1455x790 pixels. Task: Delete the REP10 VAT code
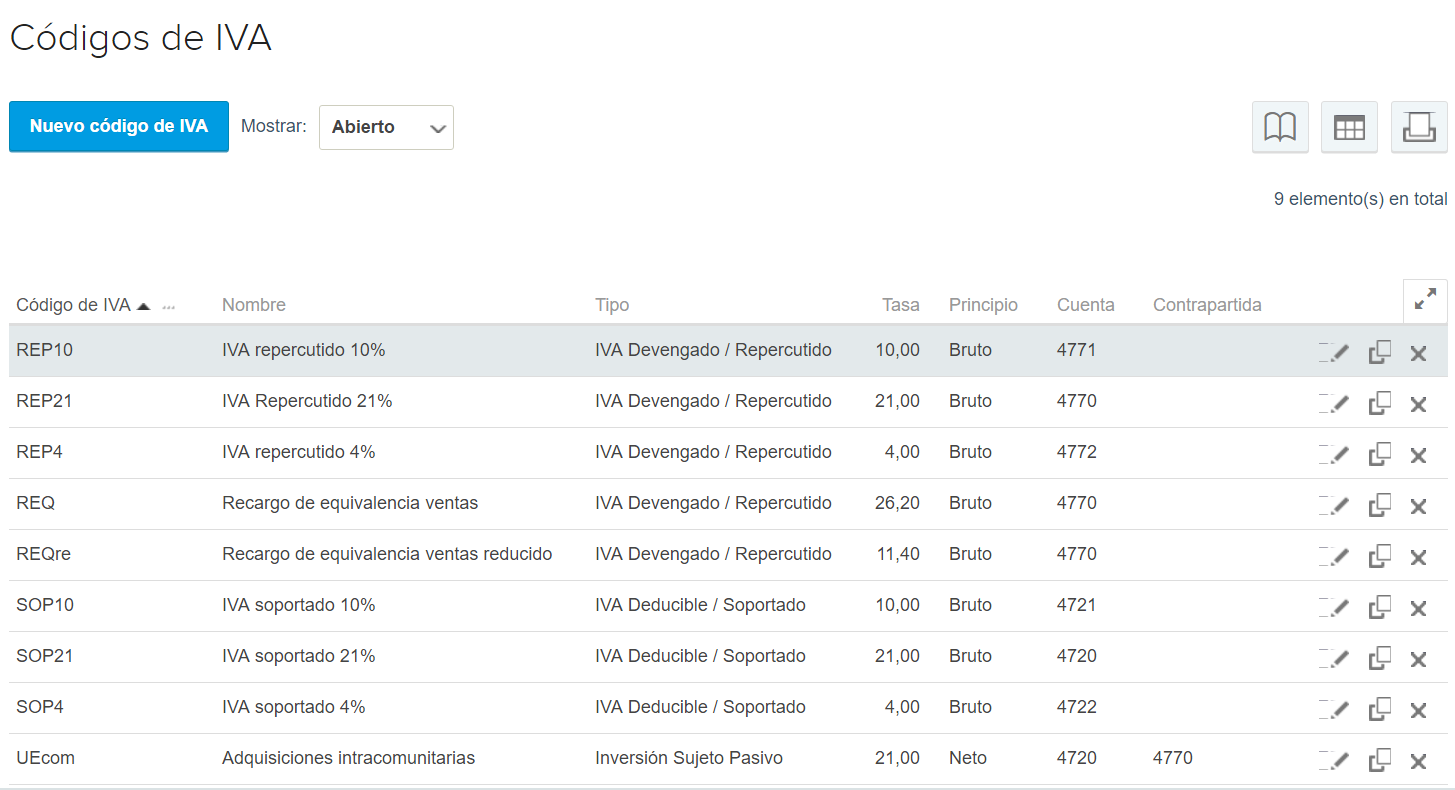[1418, 352]
